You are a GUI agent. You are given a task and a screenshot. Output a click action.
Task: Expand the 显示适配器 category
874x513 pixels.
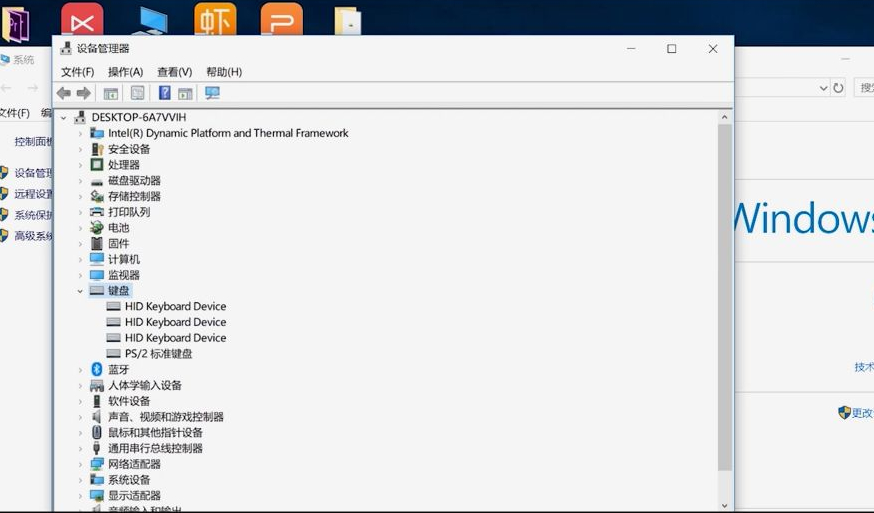coord(81,496)
